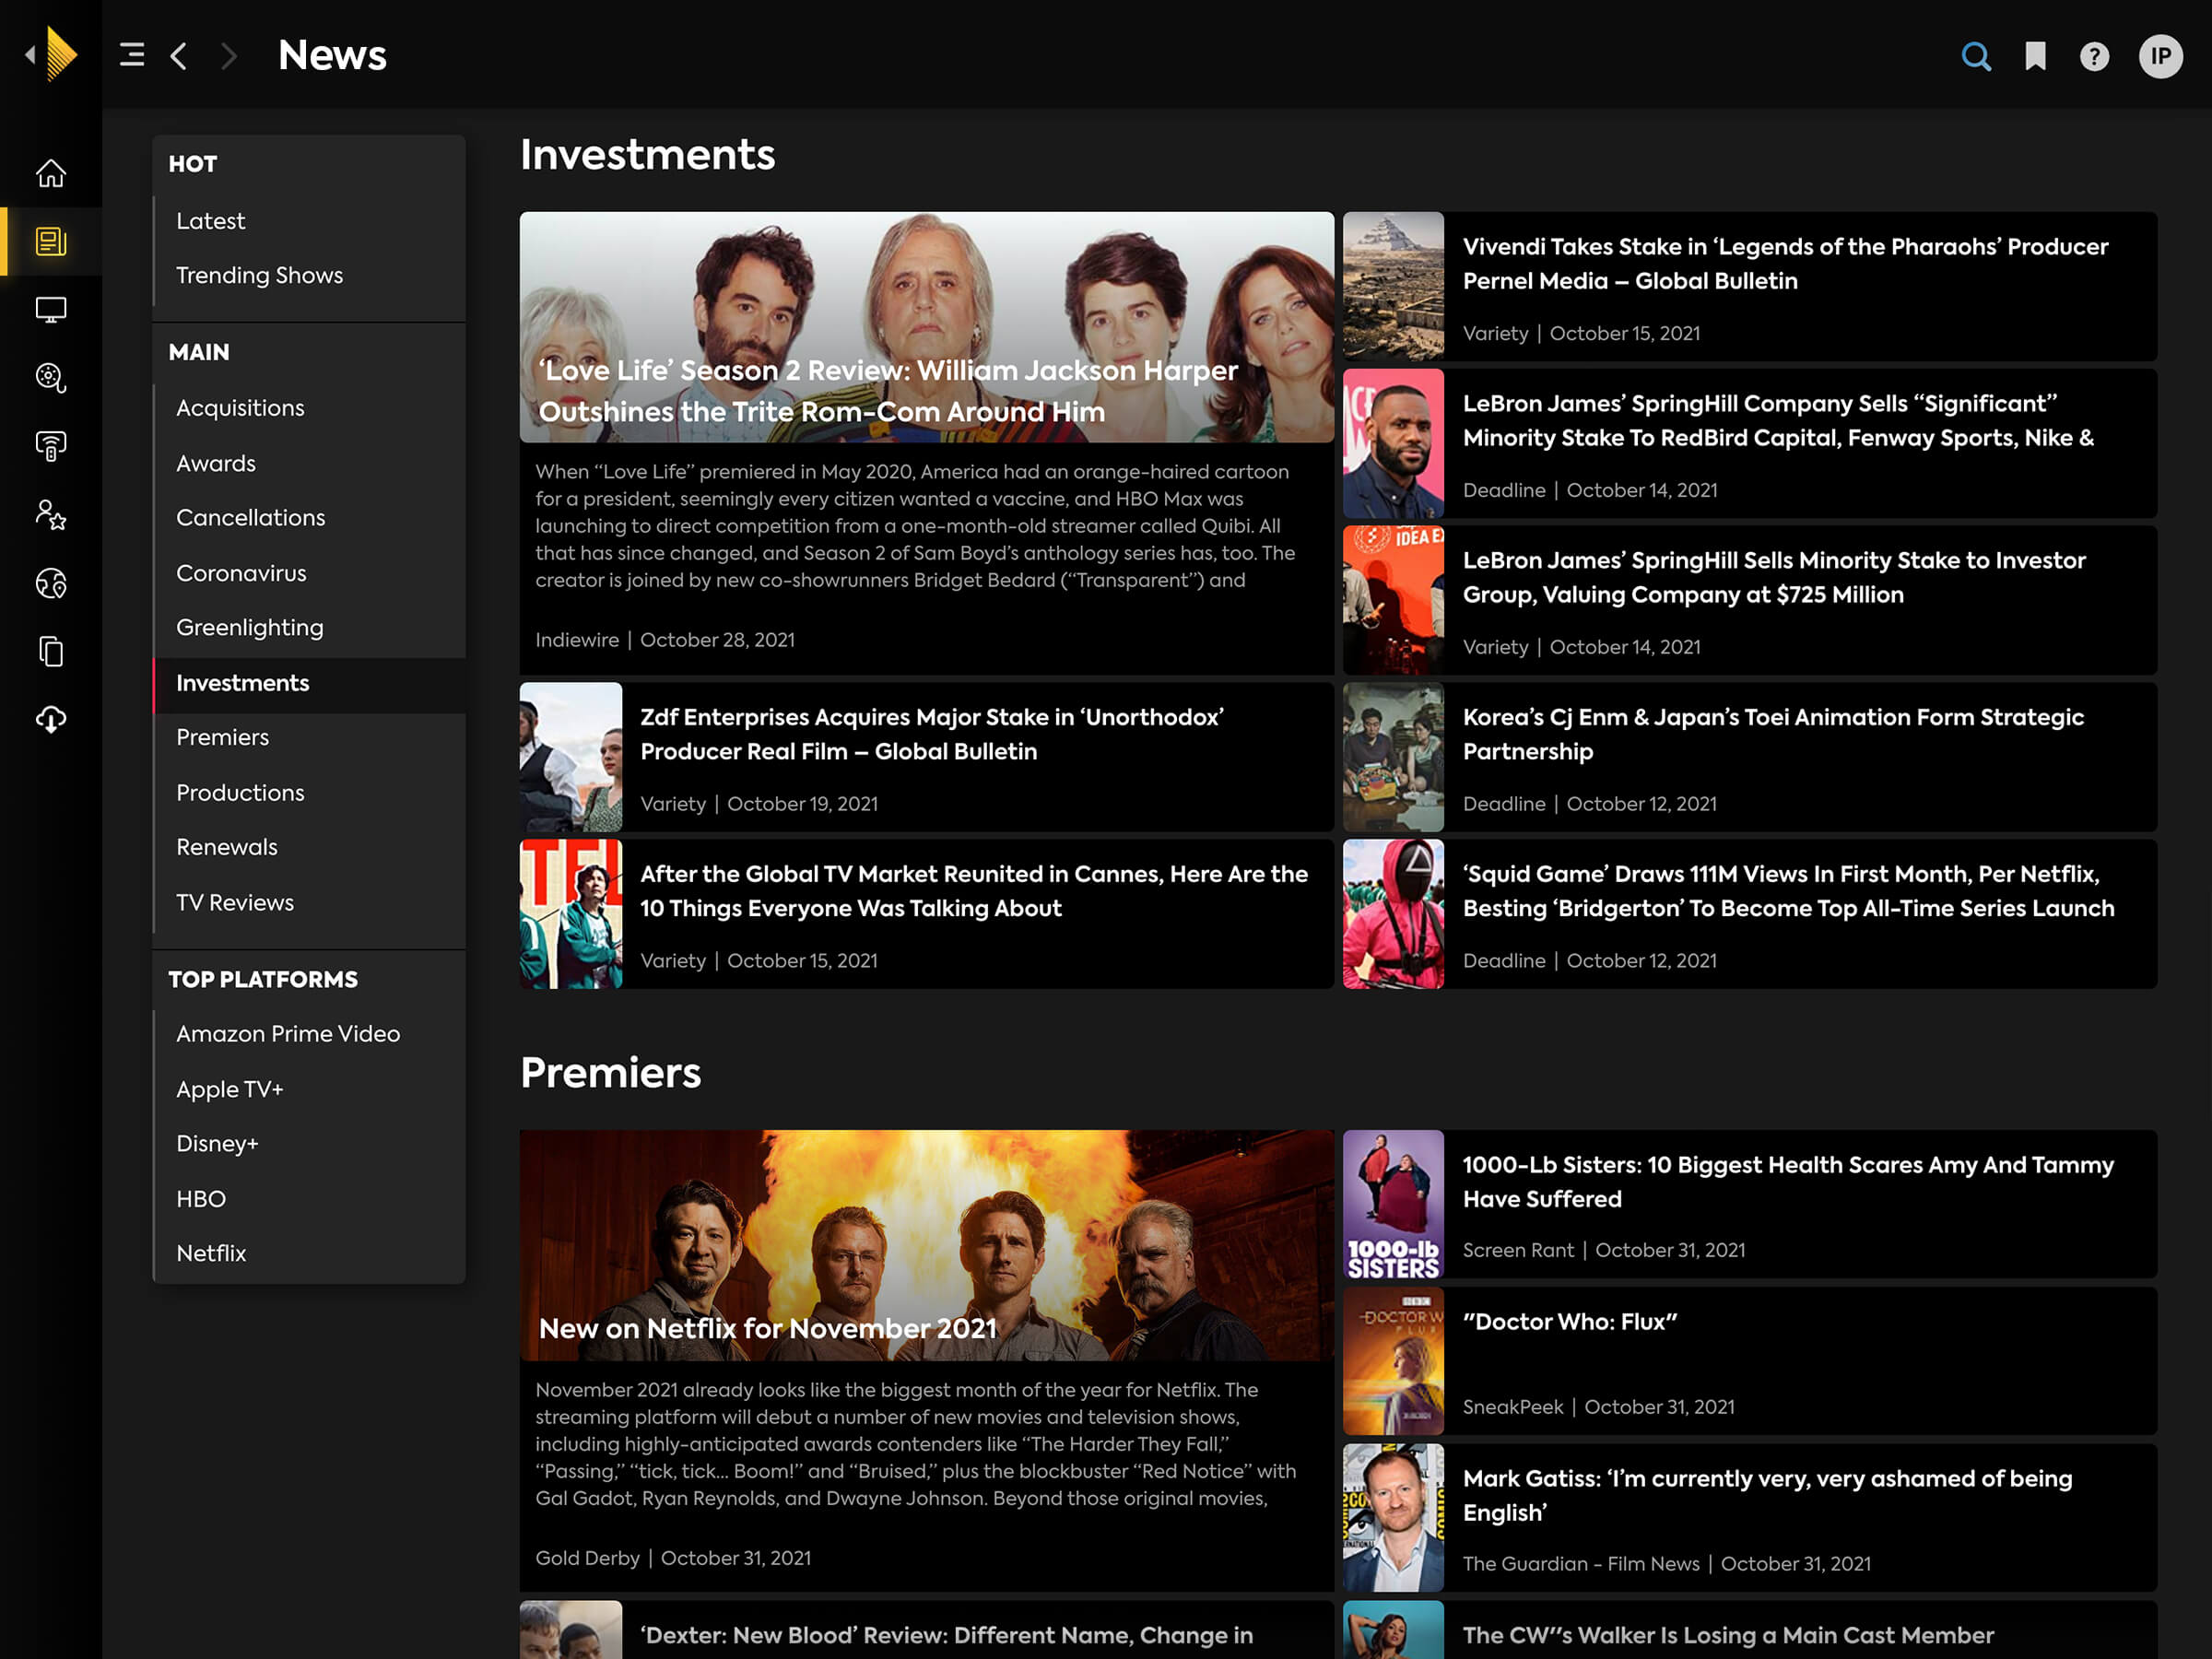Select the News icon in sidebar
The width and height of the screenshot is (2212, 1659).
pyautogui.click(x=51, y=241)
